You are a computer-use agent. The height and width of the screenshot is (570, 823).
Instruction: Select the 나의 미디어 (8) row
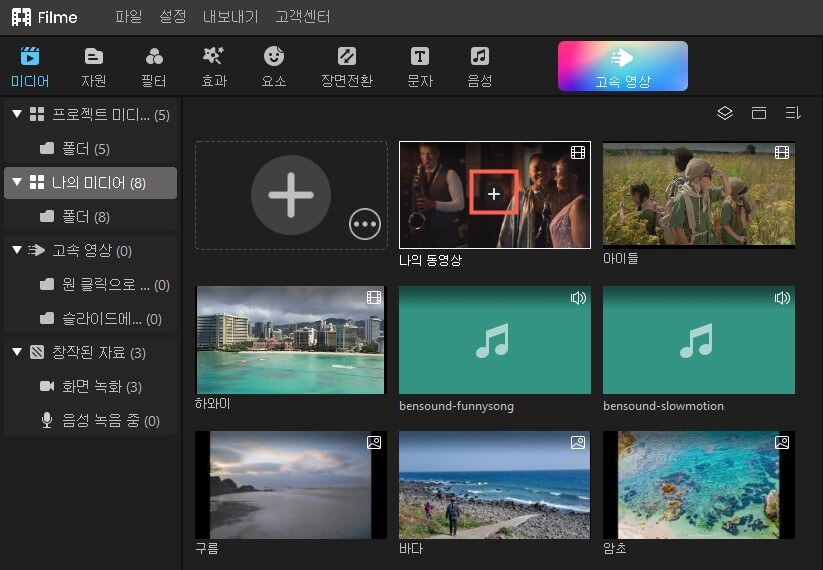click(90, 183)
